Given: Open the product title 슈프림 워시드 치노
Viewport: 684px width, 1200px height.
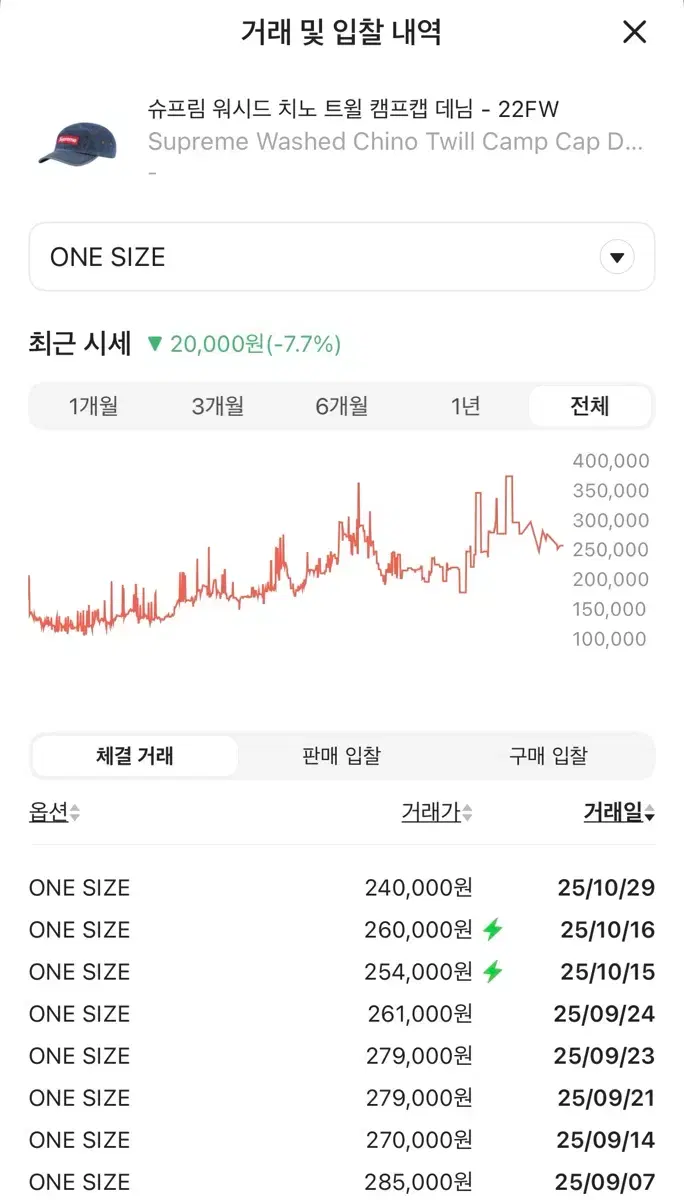Looking at the screenshot, I should pos(353,110).
